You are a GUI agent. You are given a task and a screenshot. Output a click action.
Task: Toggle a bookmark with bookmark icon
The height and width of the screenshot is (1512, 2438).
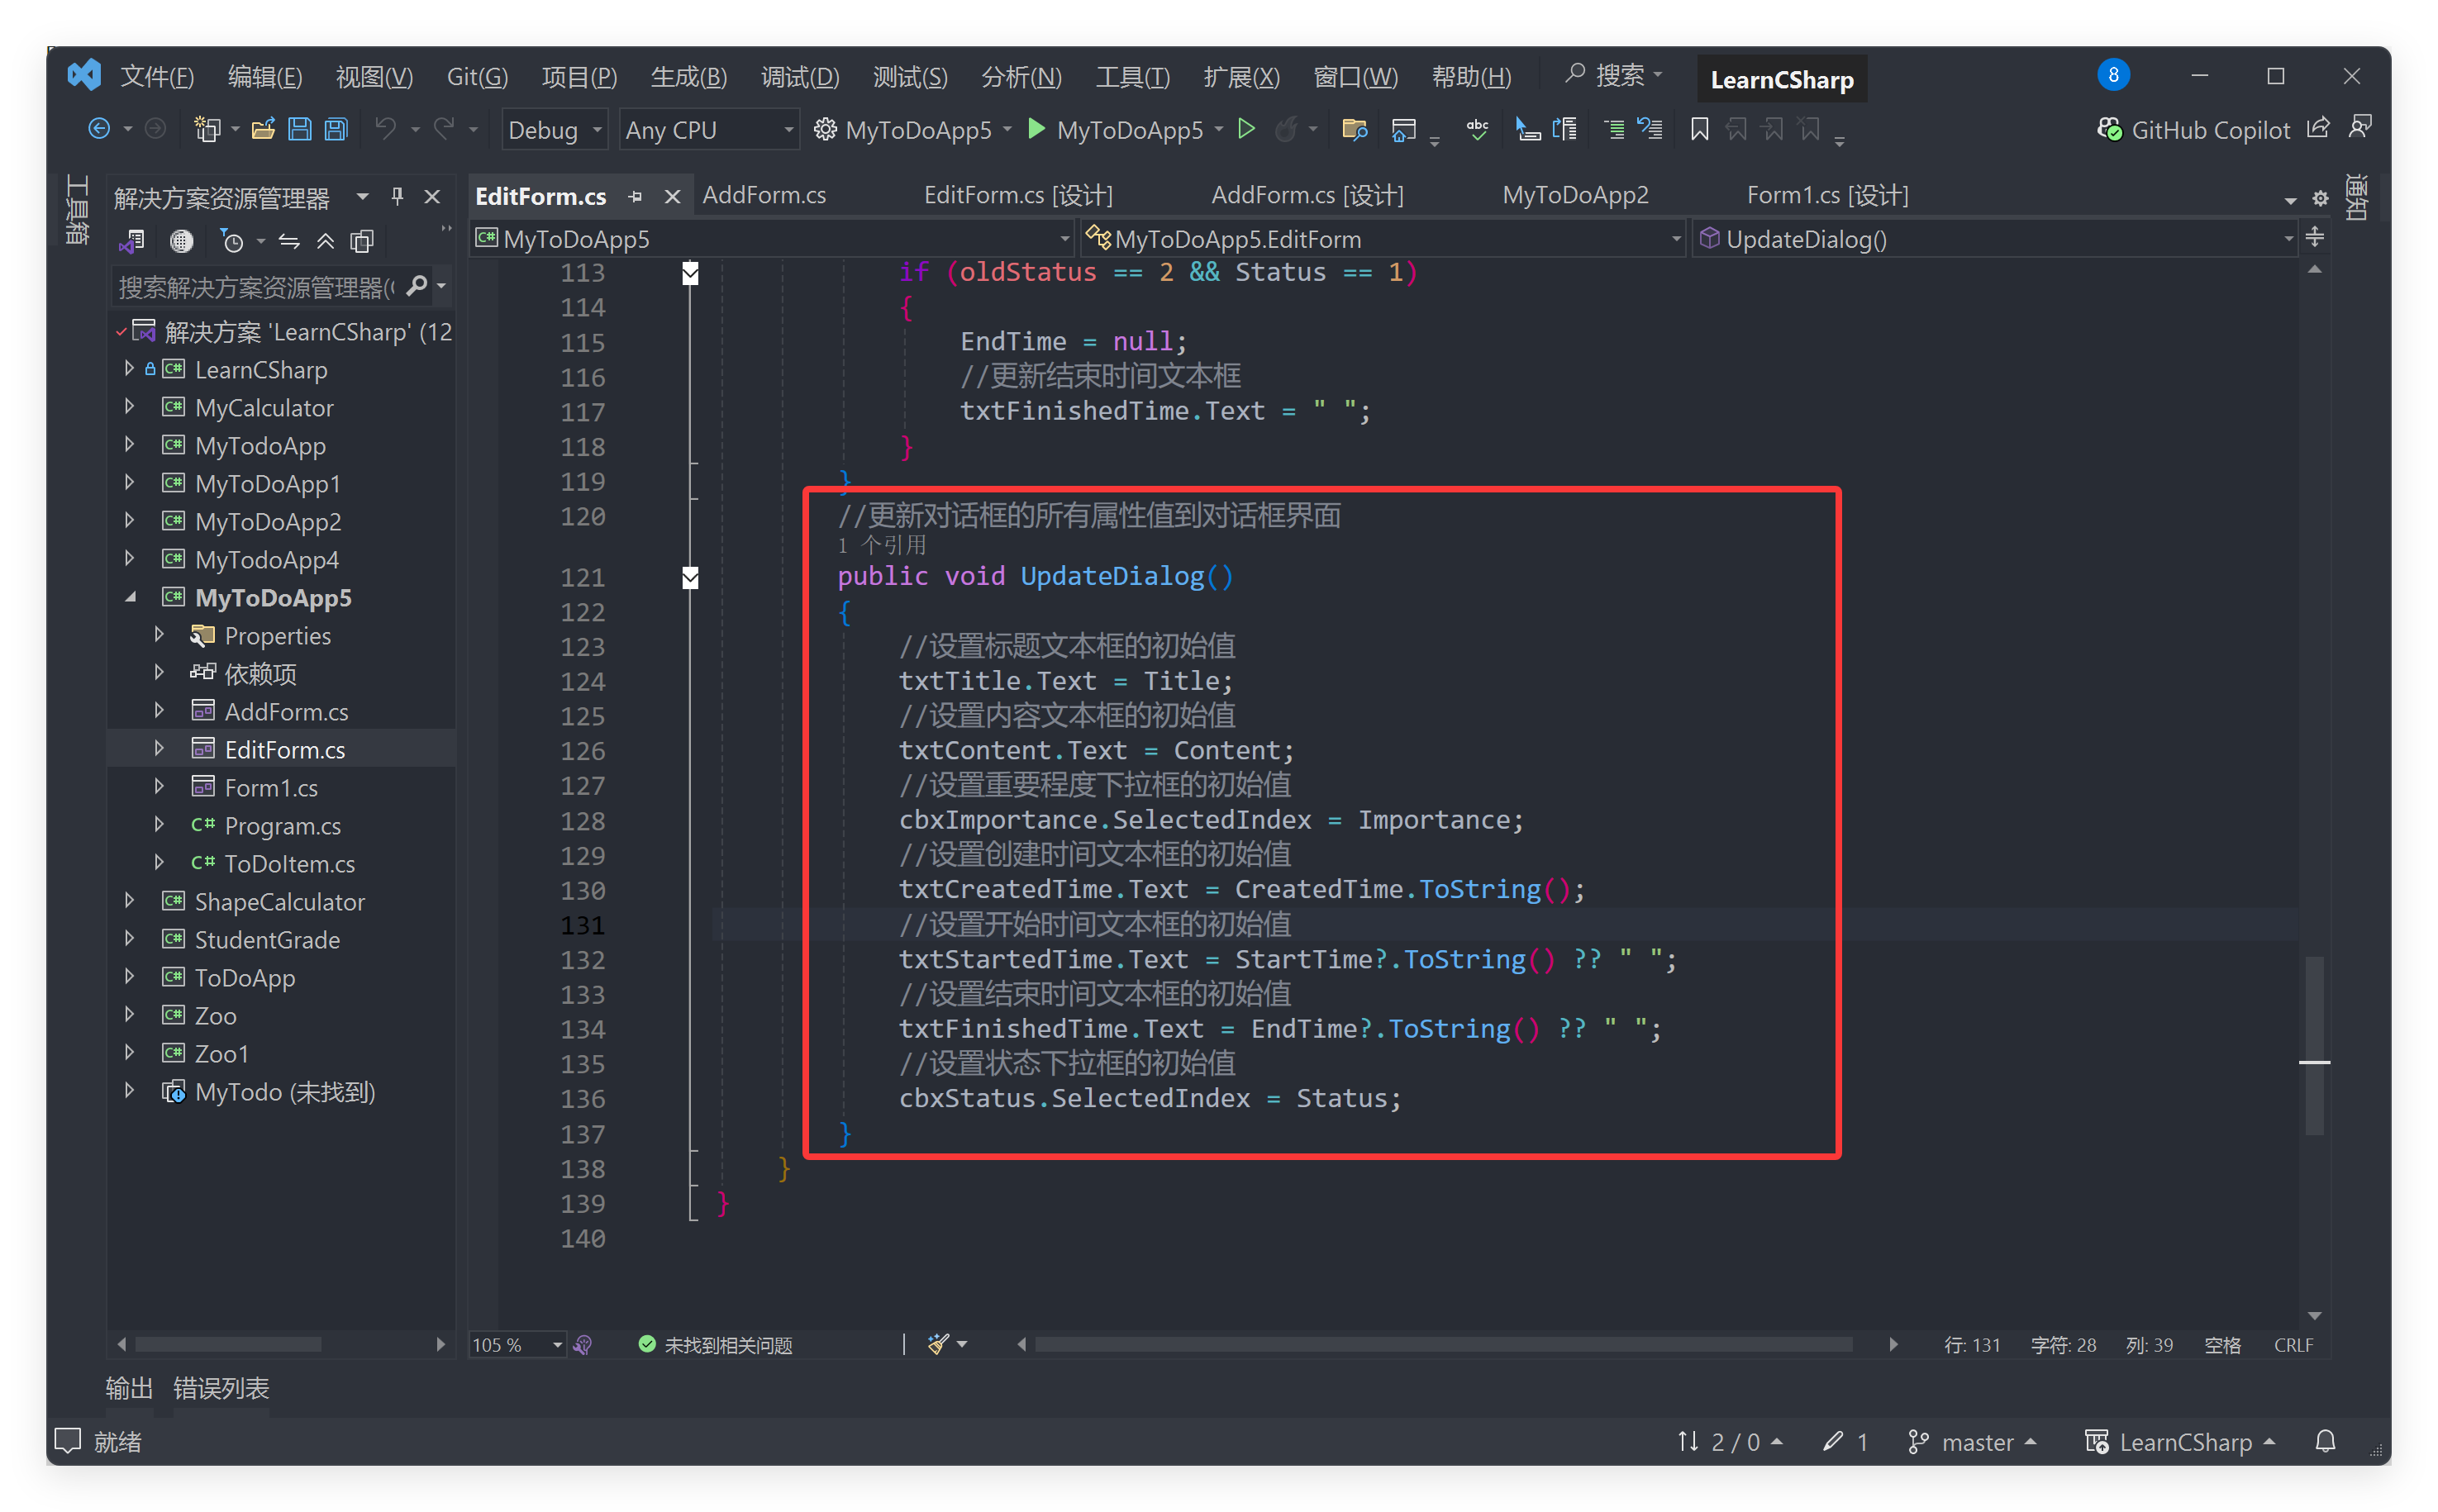coord(1699,129)
